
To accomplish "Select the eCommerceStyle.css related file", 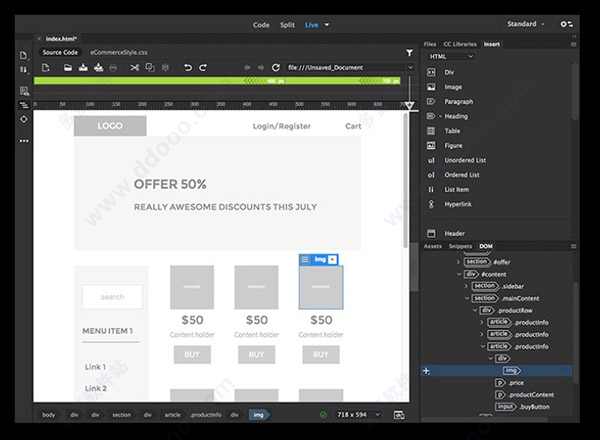I will pos(119,52).
